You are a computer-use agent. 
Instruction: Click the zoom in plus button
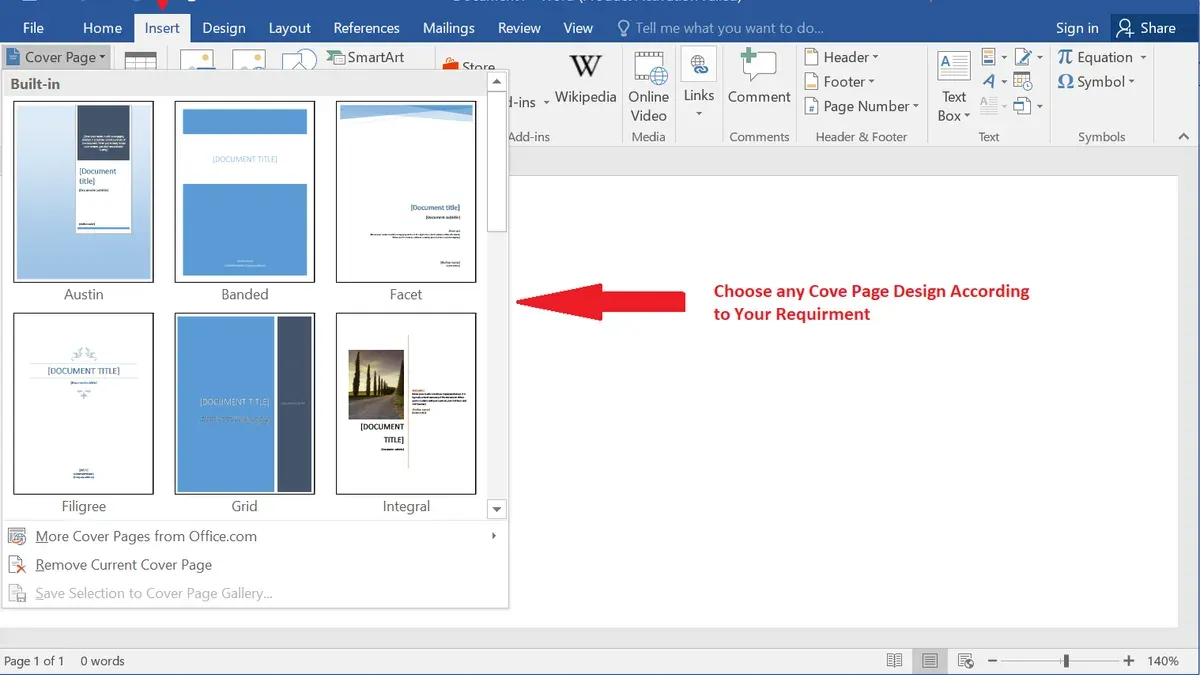tap(1129, 661)
